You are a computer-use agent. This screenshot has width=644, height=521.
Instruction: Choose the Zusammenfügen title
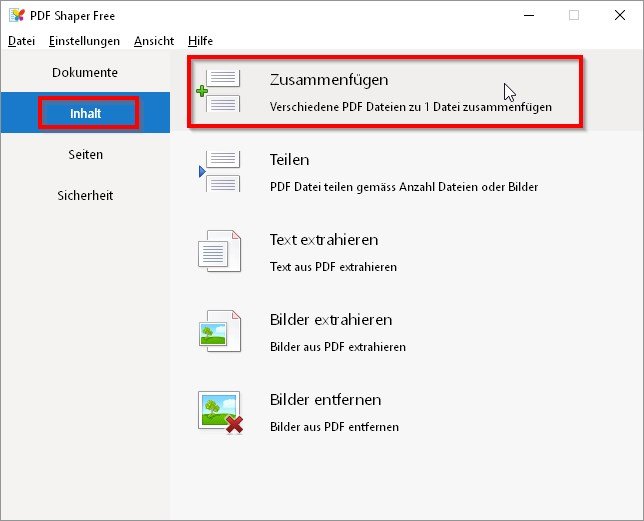tap(329, 80)
